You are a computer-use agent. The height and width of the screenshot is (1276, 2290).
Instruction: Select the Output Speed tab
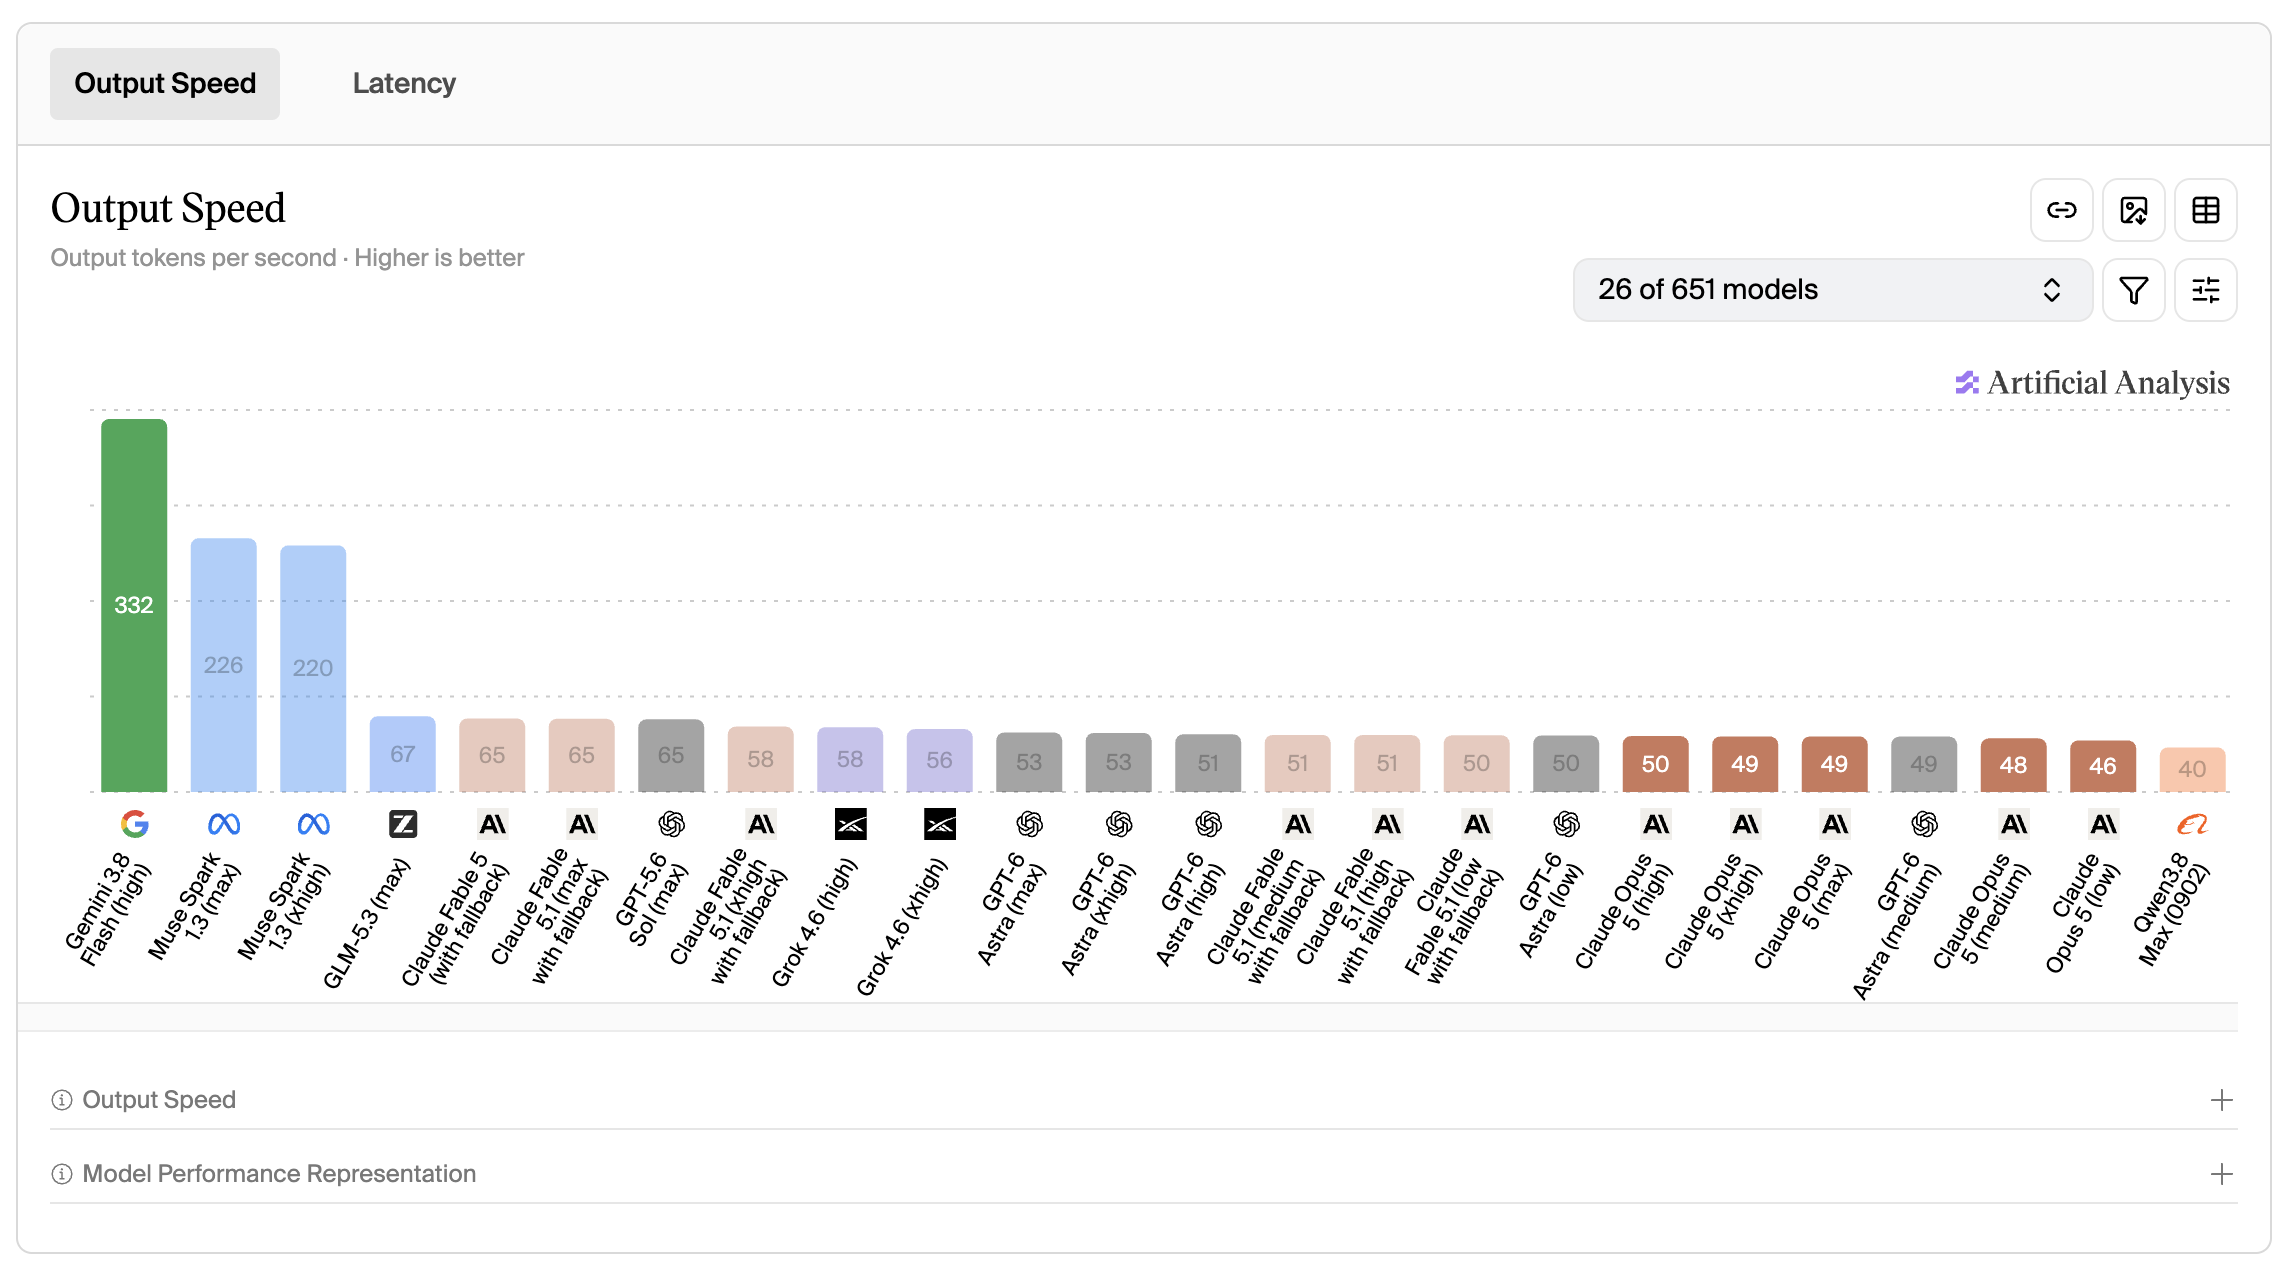(x=165, y=83)
